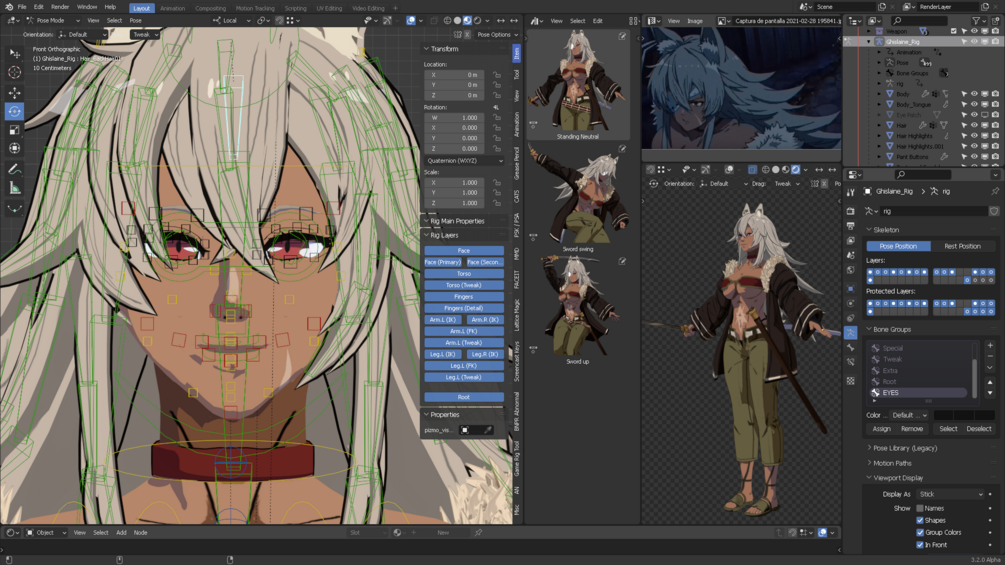Open the Display As Stick dropdown
Screen dimensions: 1005x565
point(950,494)
